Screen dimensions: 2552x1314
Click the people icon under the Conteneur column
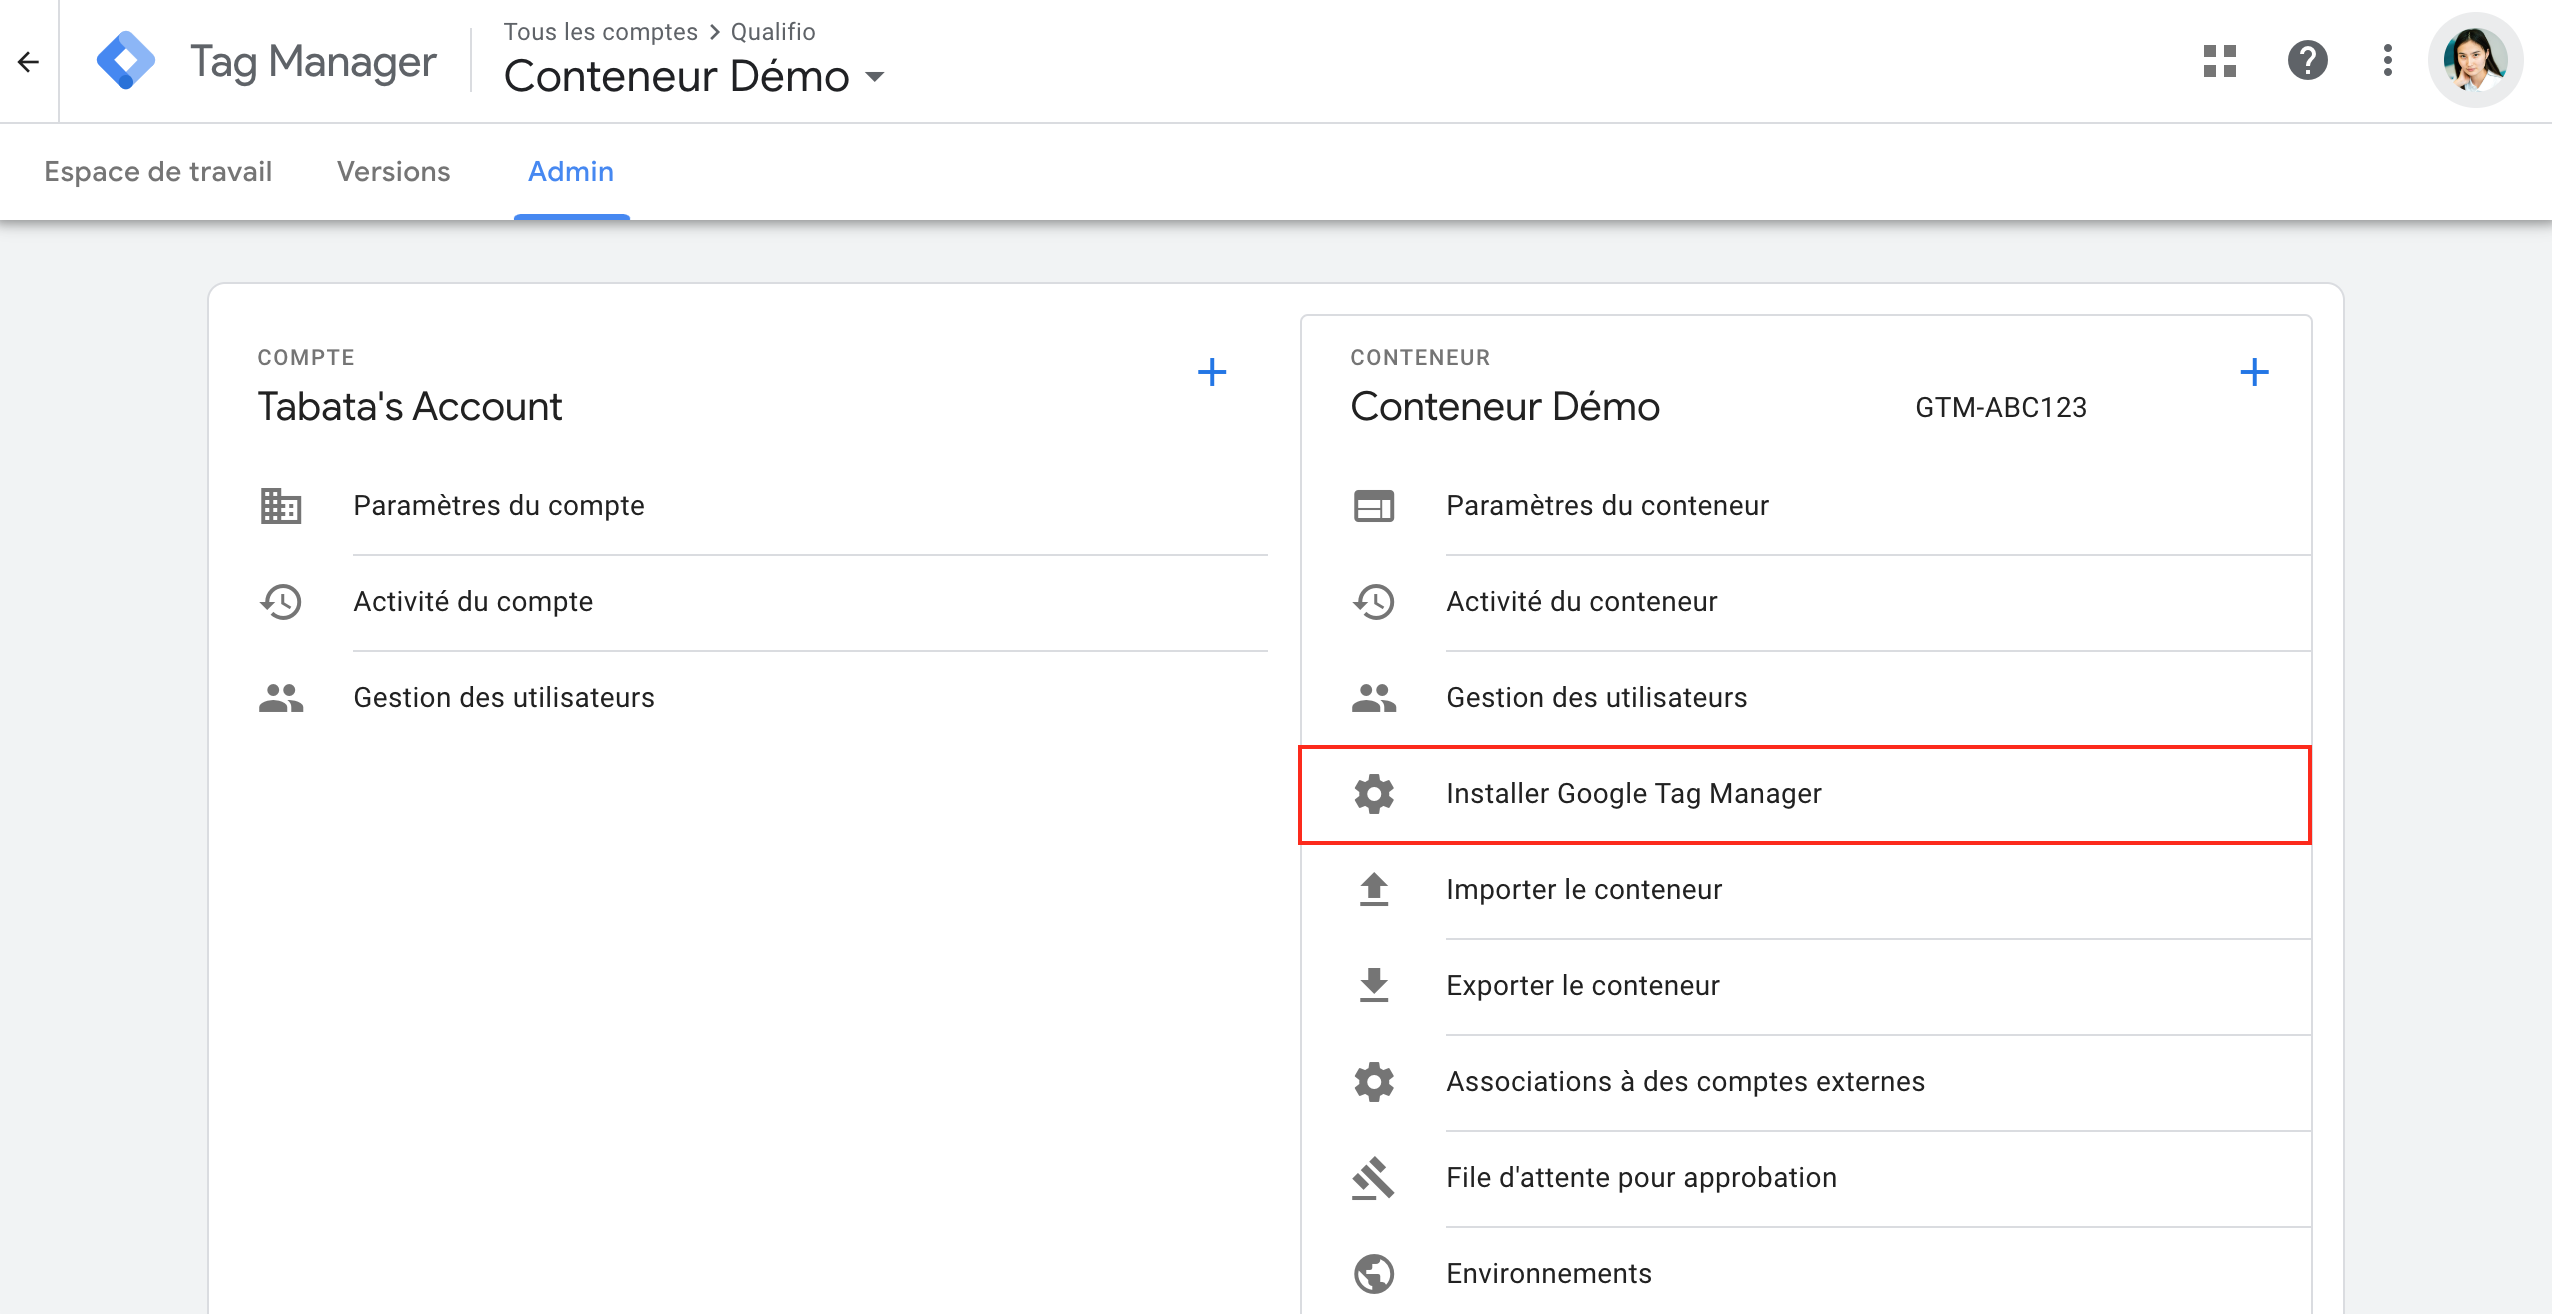click(1374, 698)
